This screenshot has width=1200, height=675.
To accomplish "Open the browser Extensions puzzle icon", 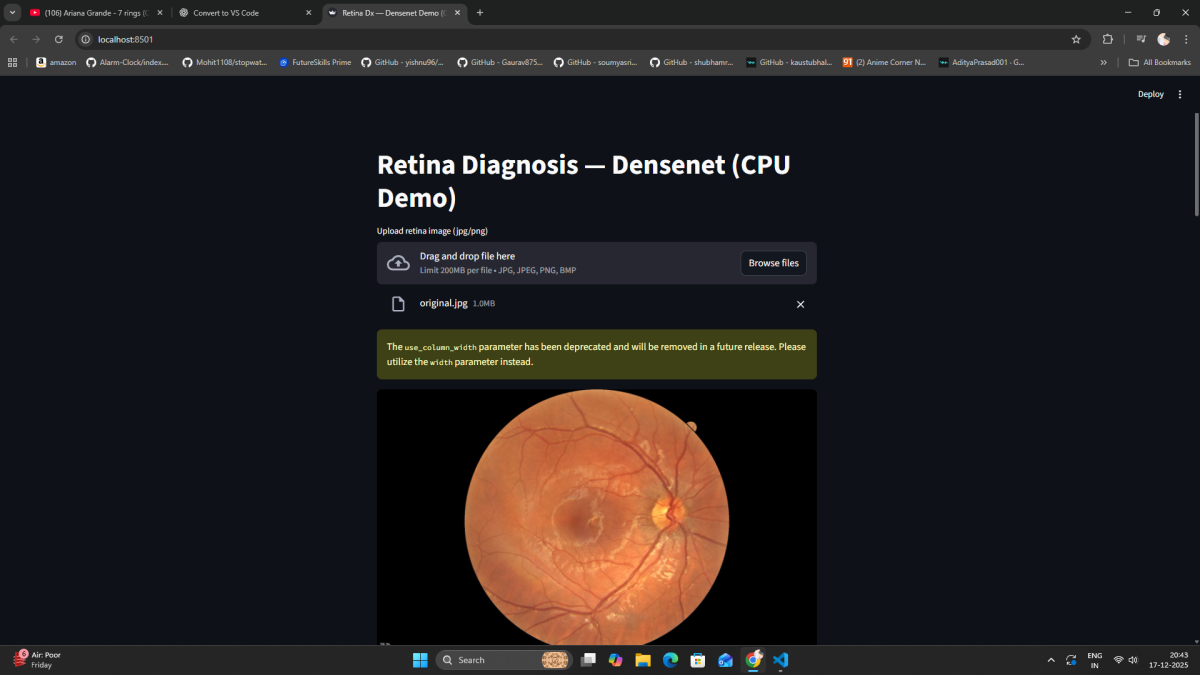I will tap(1108, 39).
